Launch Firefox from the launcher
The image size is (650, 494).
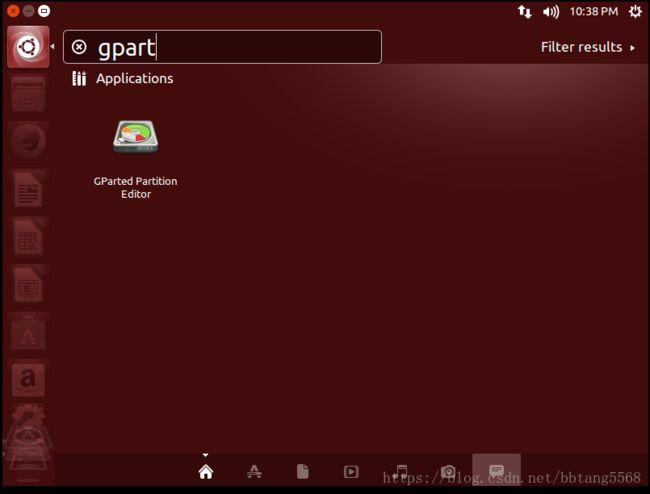28,141
